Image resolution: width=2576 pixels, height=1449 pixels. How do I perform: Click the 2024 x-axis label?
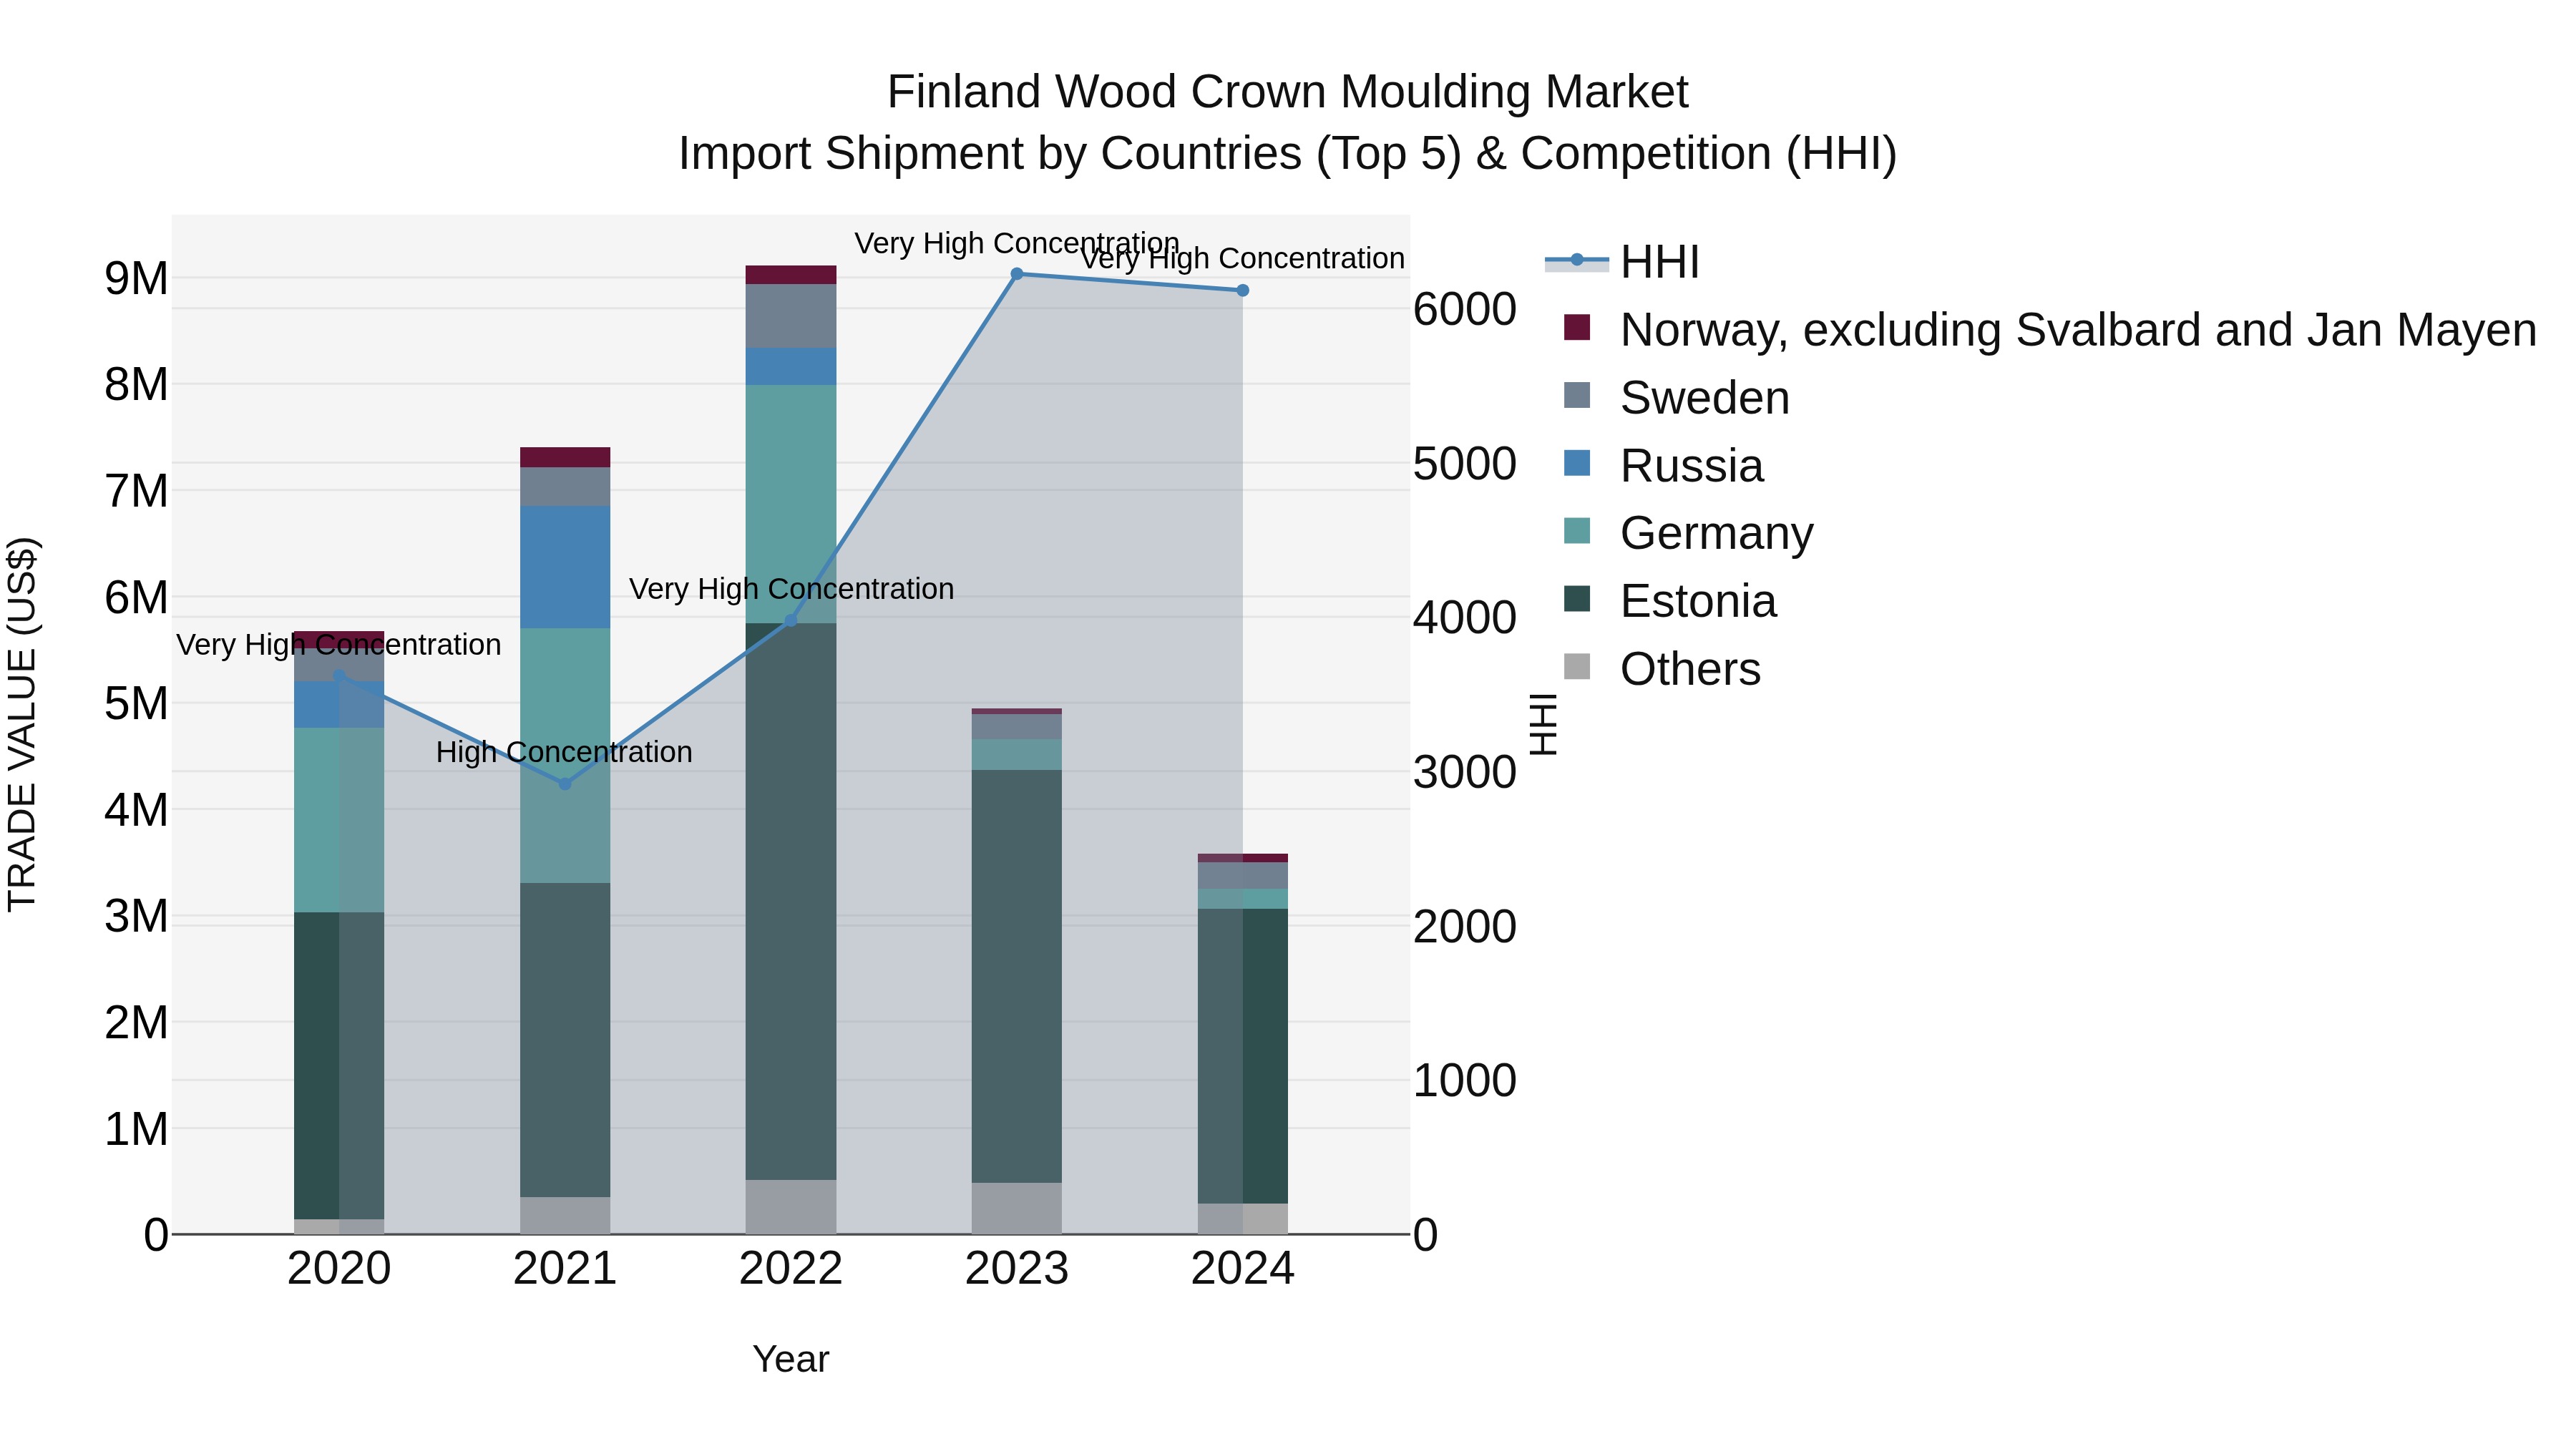(x=1243, y=1269)
